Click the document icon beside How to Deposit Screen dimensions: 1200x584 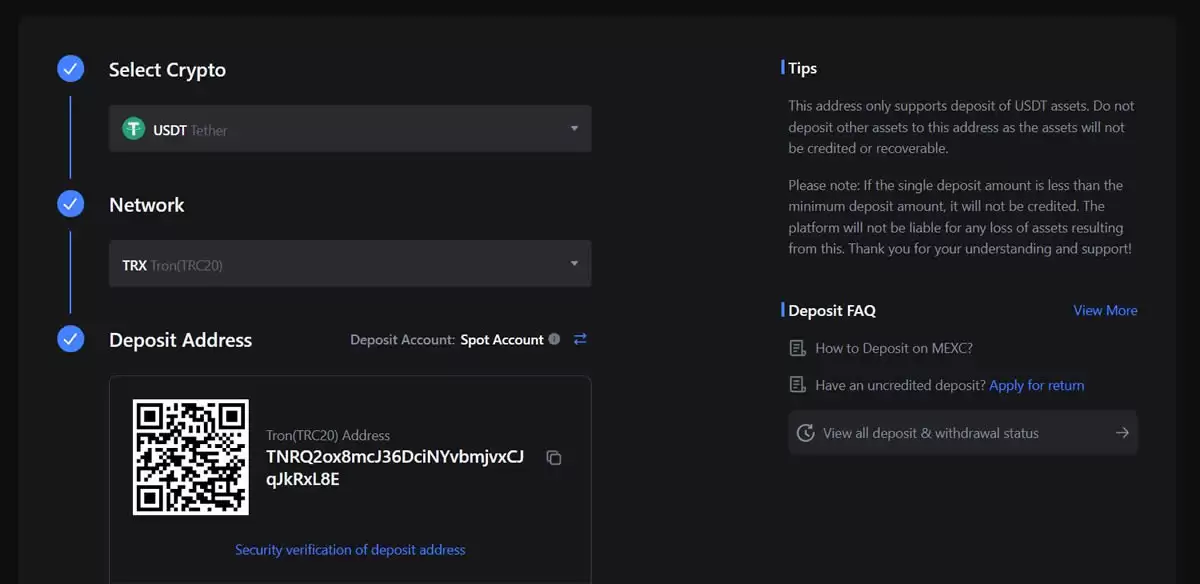click(x=797, y=348)
